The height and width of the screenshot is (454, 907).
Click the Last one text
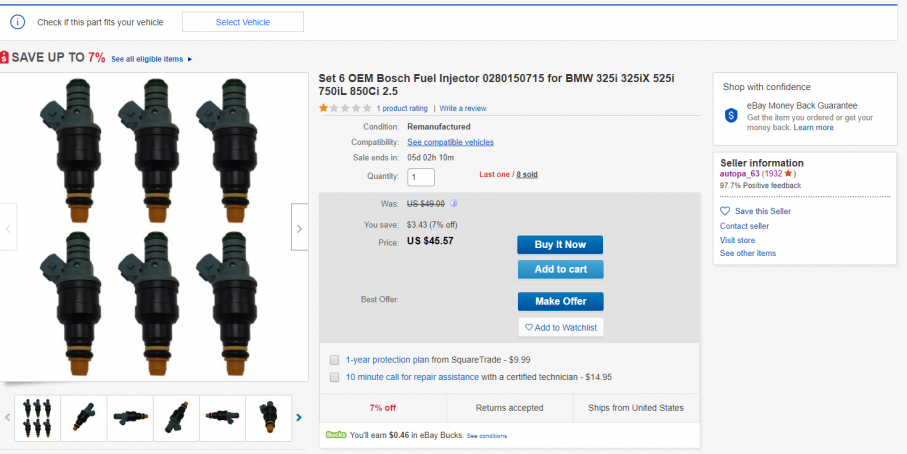pos(495,174)
